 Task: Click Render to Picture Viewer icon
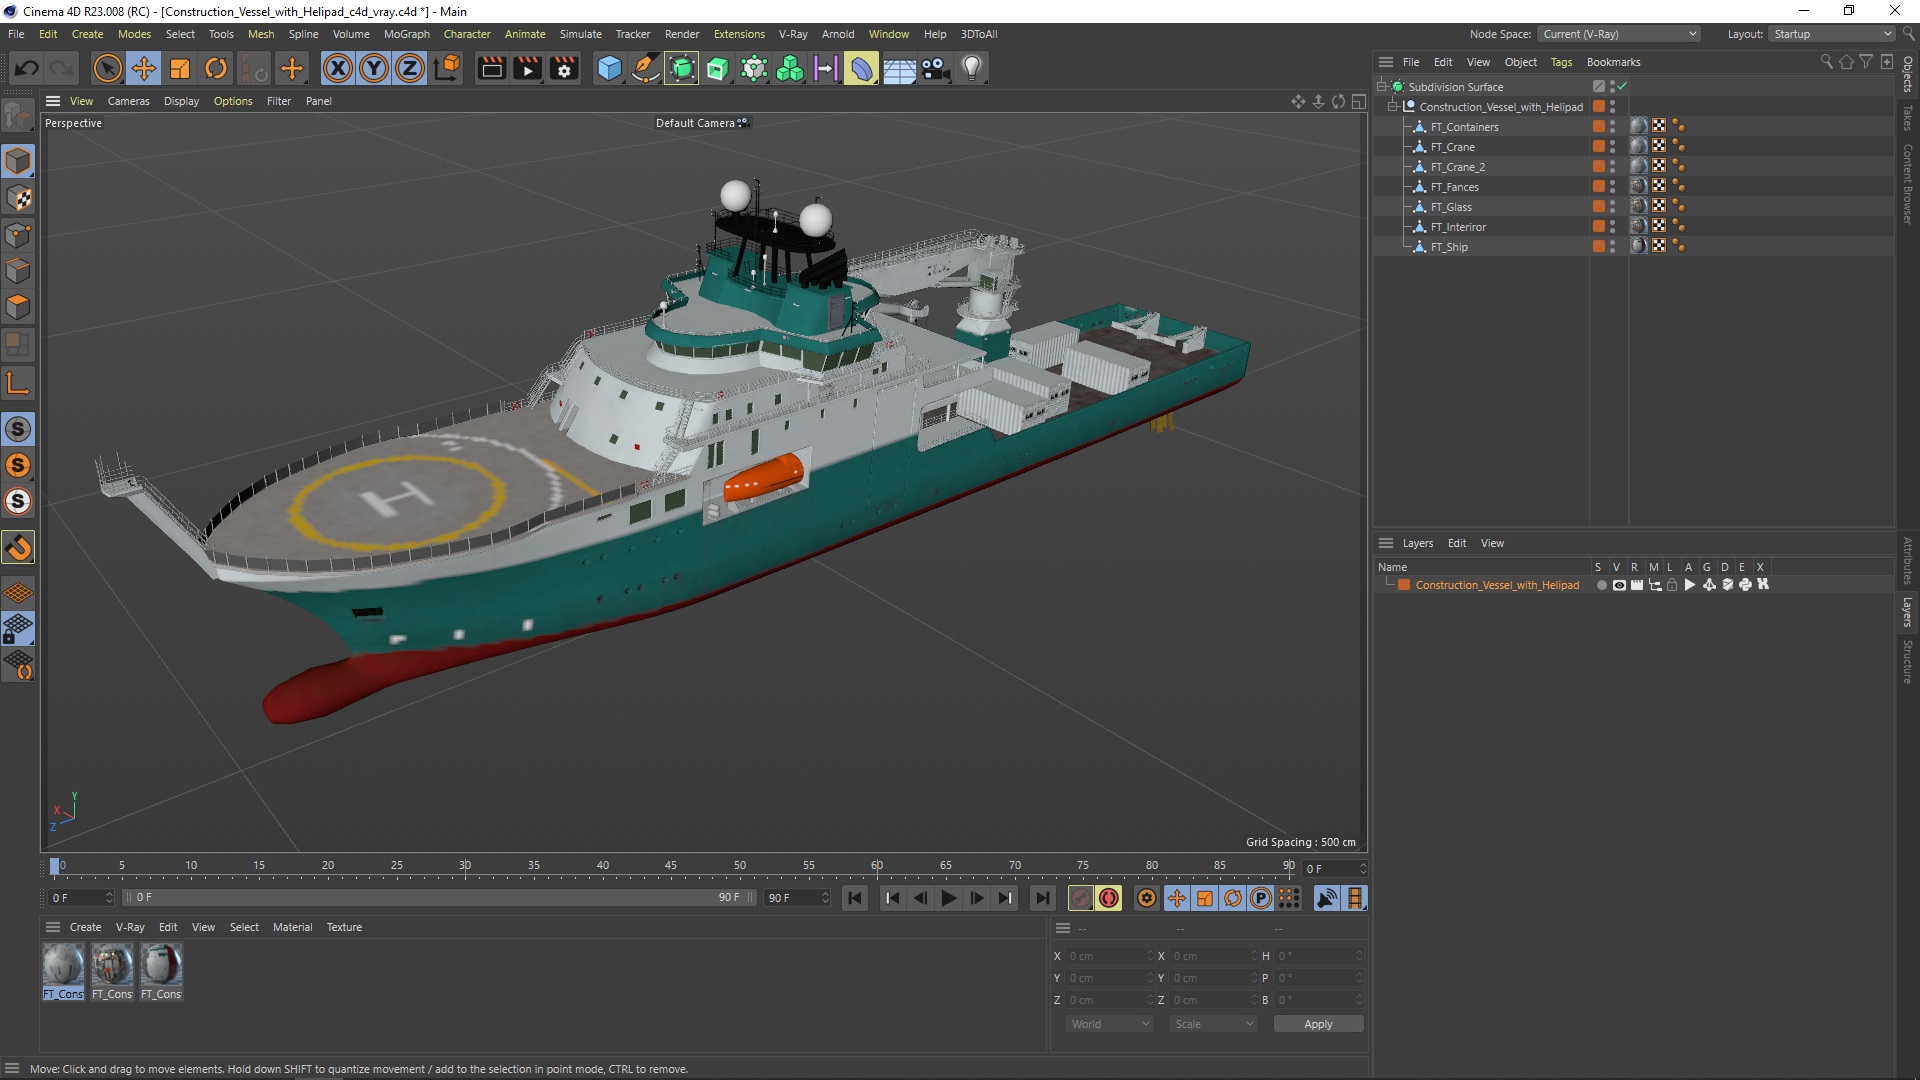point(528,68)
